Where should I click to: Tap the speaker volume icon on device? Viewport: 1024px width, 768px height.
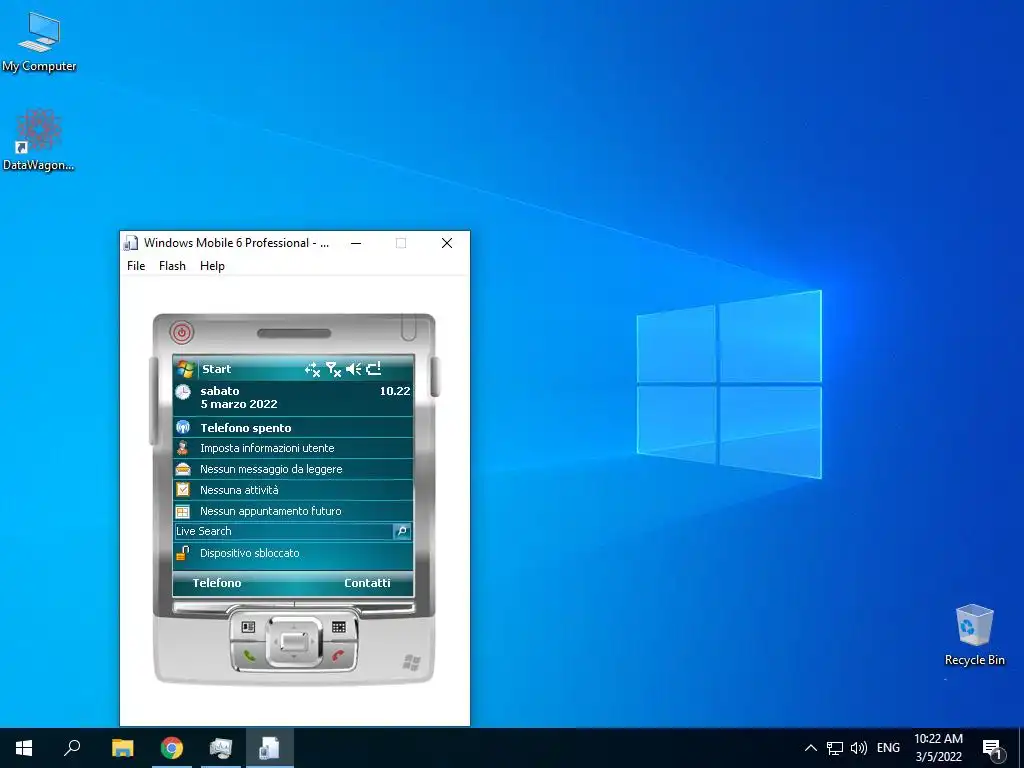(353, 370)
